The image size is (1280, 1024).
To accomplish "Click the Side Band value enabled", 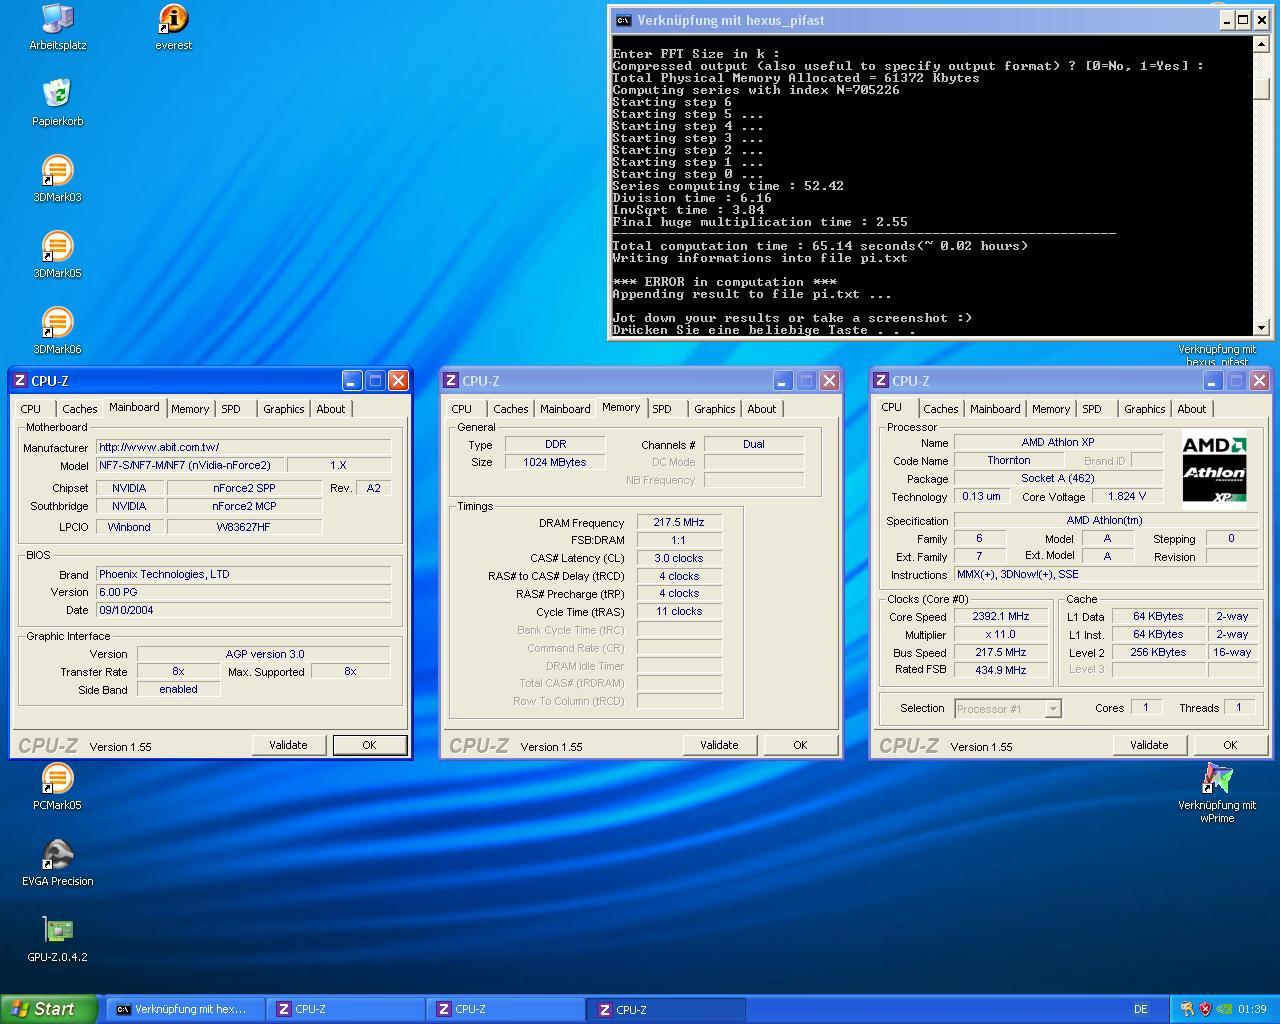I will pos(178,690).
